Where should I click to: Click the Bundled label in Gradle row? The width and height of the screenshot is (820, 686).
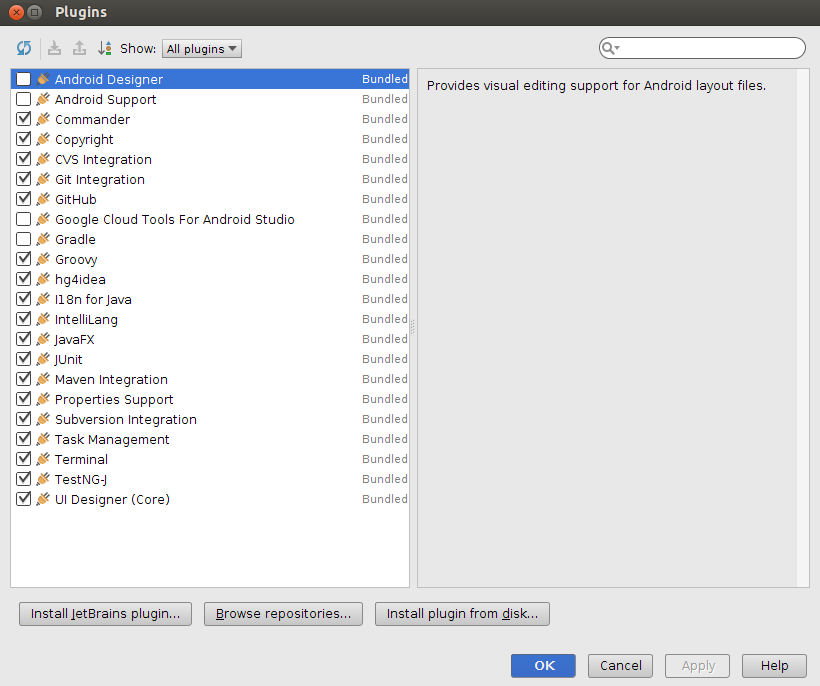pyautogui.click(x=385, y=239)
